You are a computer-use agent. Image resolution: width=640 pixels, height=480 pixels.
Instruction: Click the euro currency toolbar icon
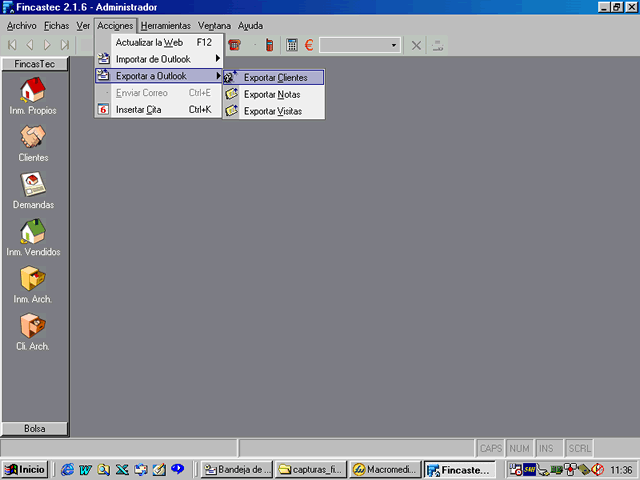click(309, 45)
